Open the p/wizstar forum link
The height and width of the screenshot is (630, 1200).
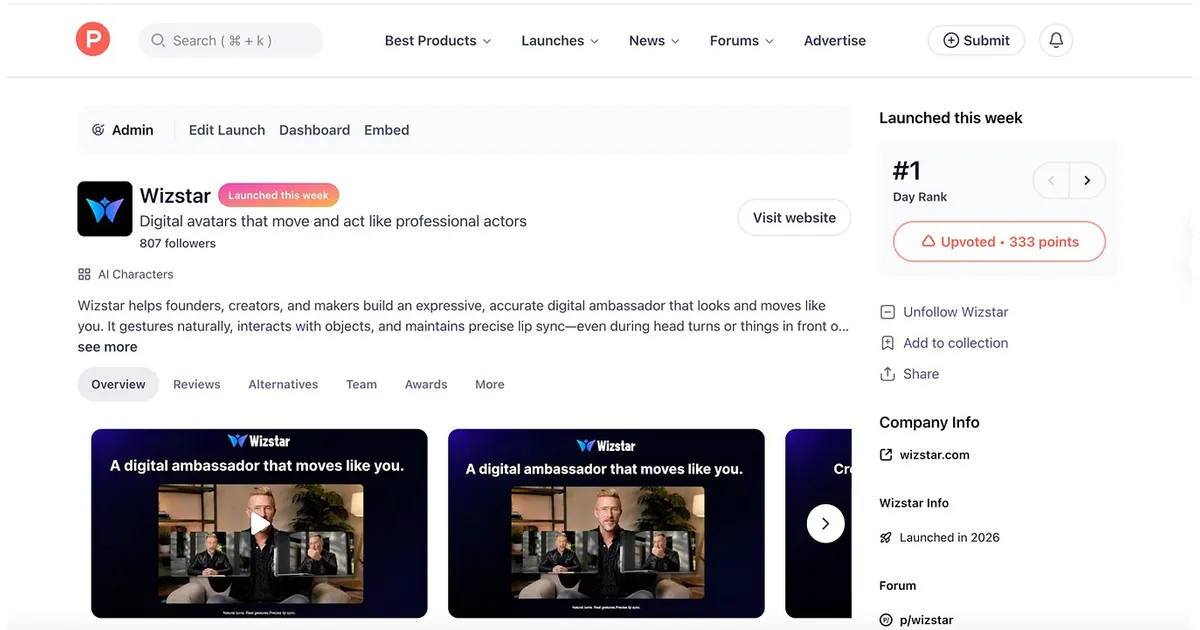click(x=926, y=620)
